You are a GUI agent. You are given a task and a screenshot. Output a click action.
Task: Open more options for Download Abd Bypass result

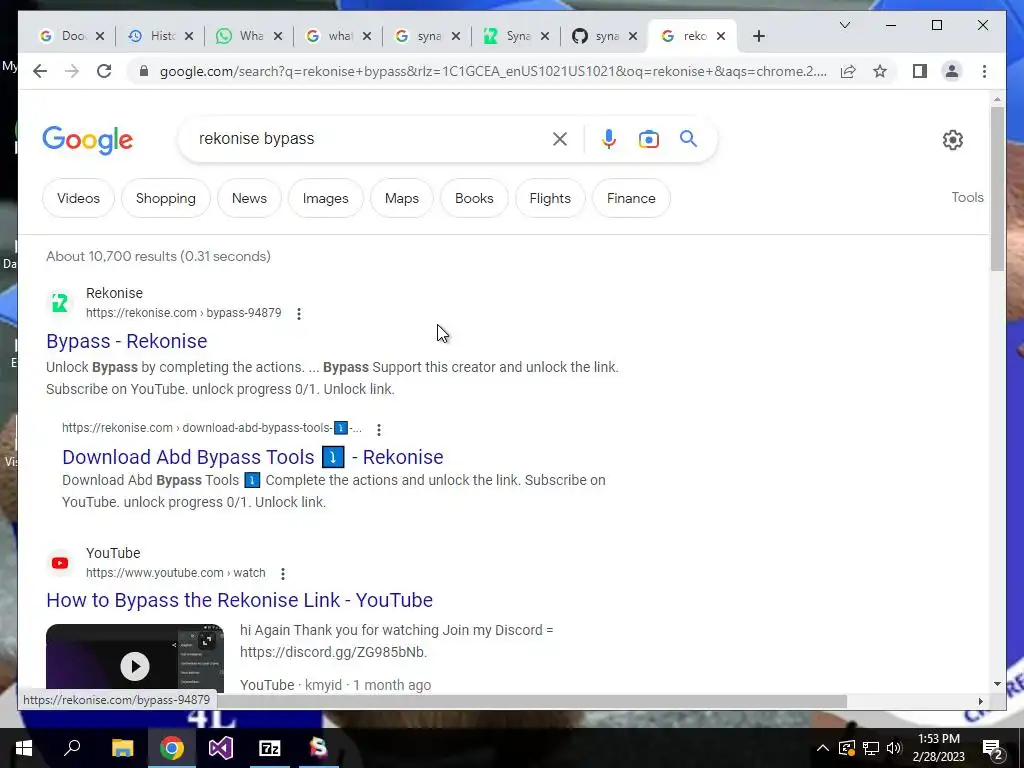coord(379,429)
